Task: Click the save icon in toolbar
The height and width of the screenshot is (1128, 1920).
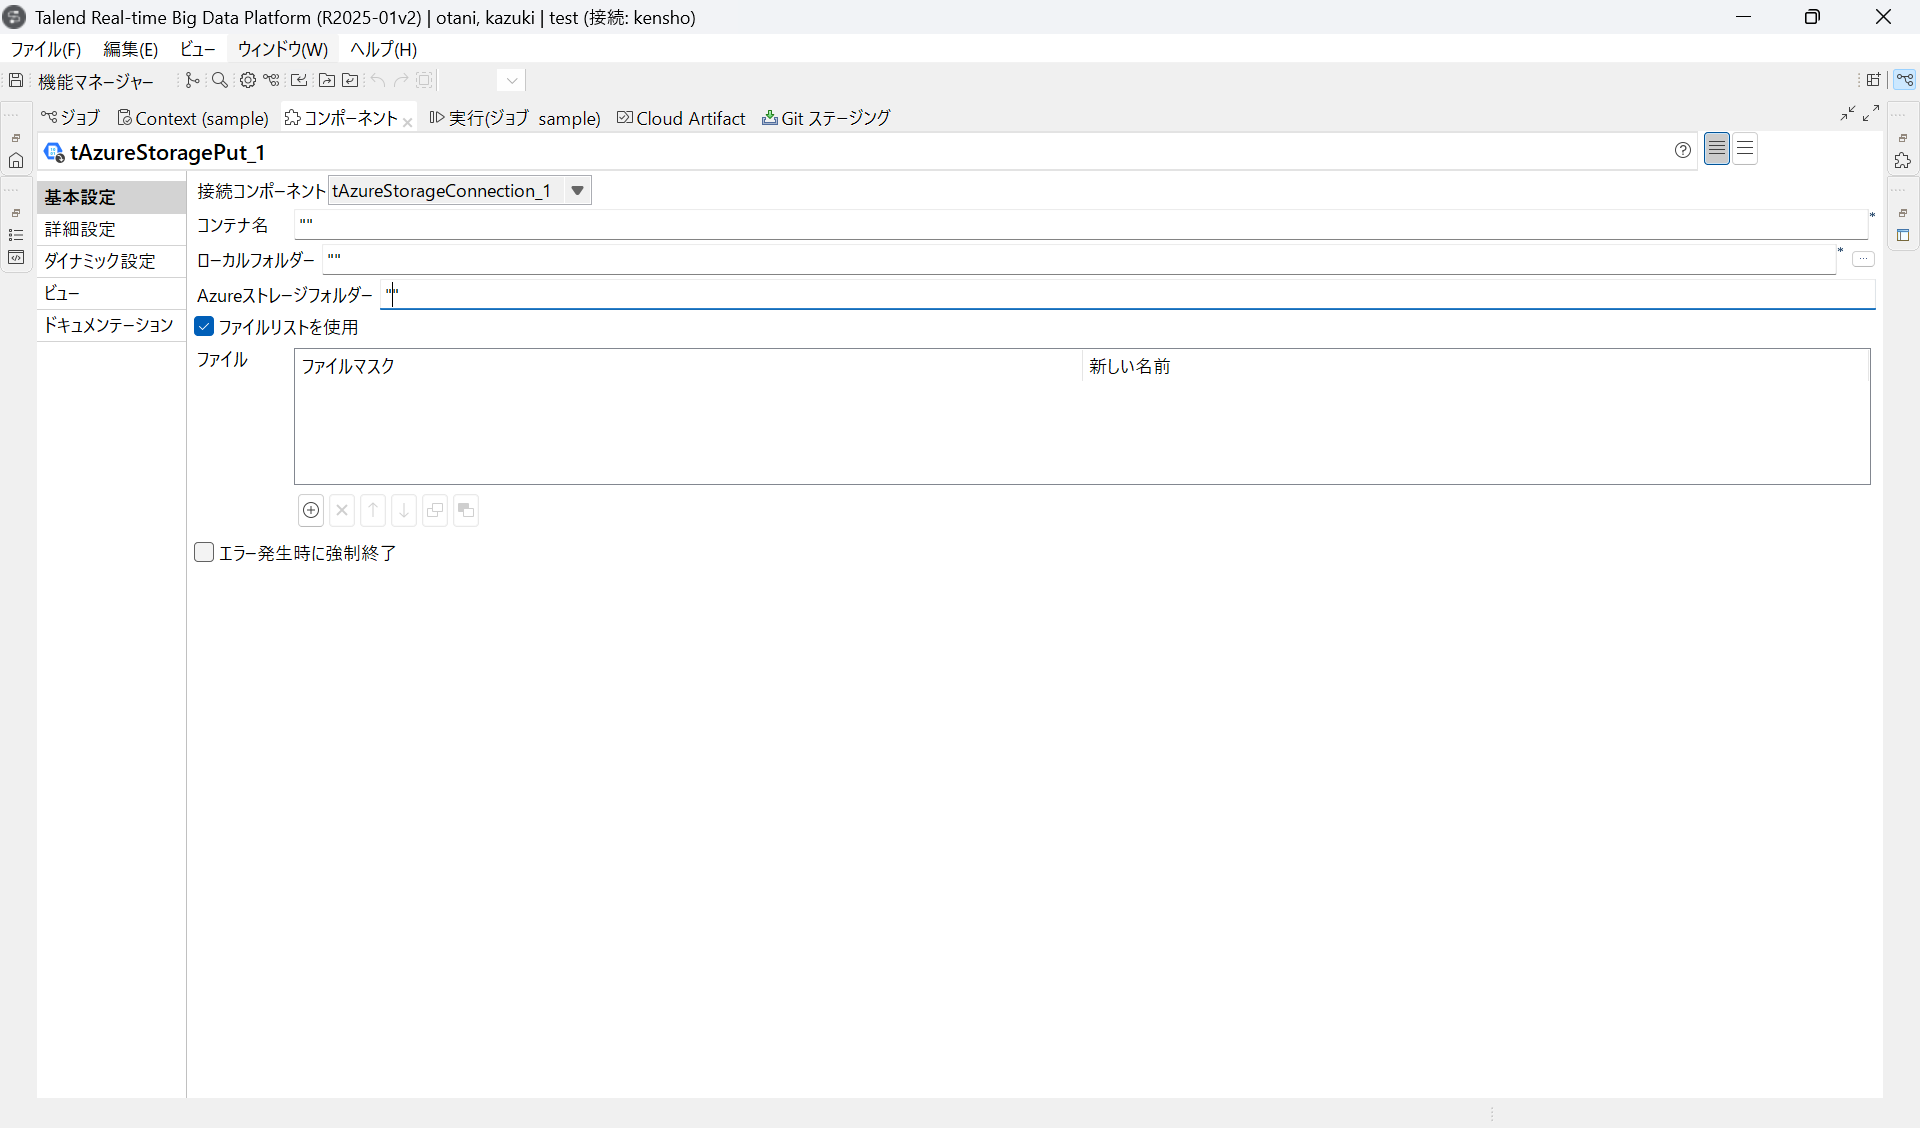Action: coord(16,80)
